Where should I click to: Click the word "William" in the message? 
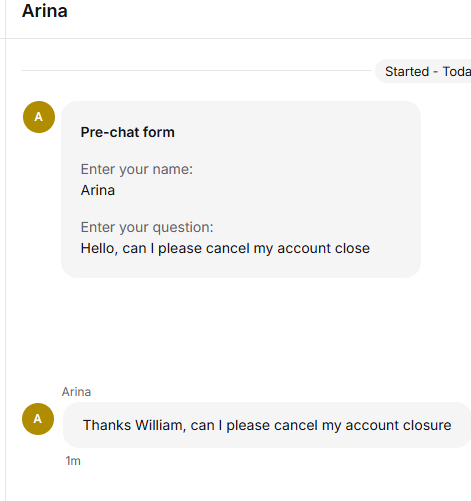[x=160, y=426]
